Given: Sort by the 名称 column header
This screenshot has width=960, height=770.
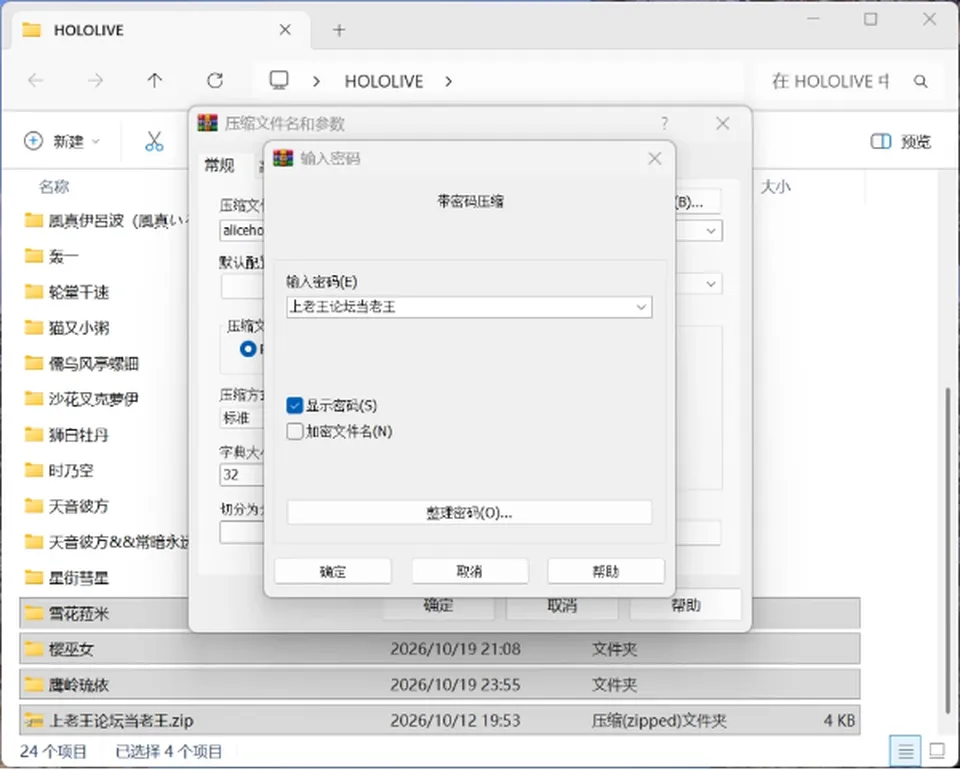Looking at the screenshot, I should coord(54,187).
